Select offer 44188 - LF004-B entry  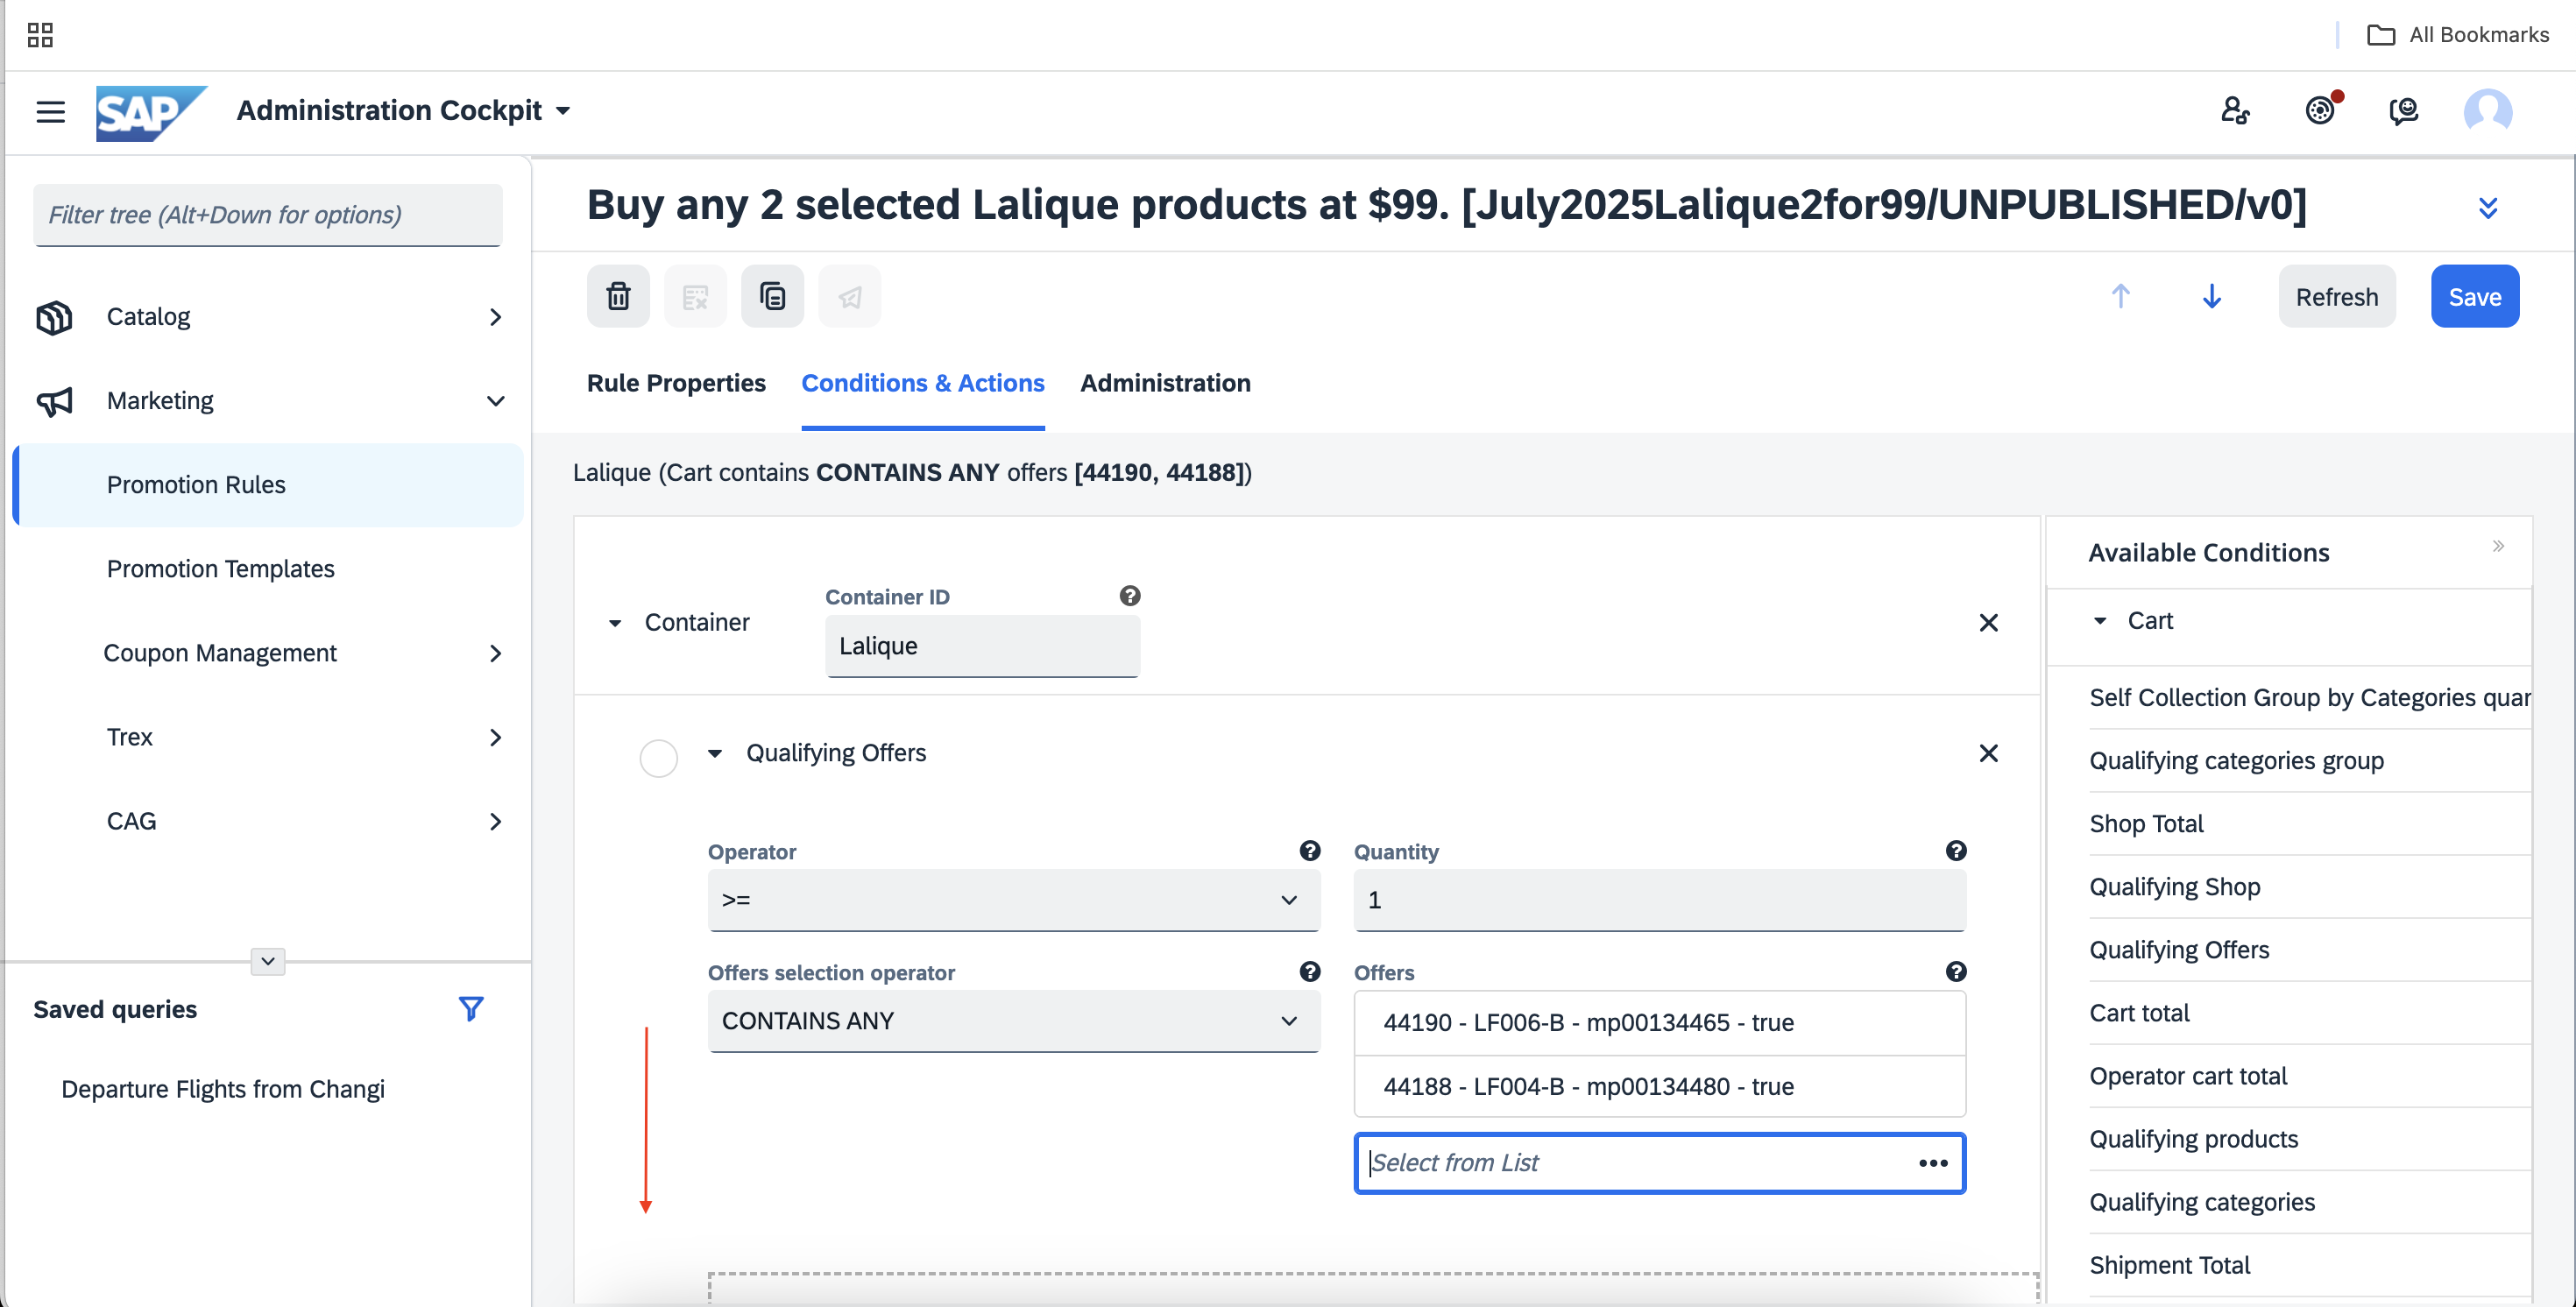click(1659, 1086)
